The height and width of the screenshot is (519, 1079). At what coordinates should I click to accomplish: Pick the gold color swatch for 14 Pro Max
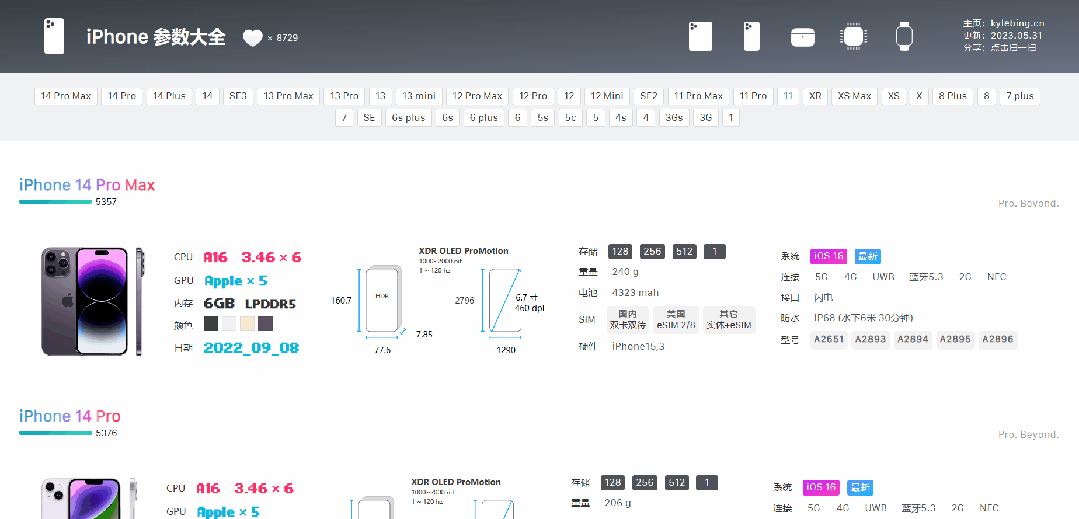(248, 324)
